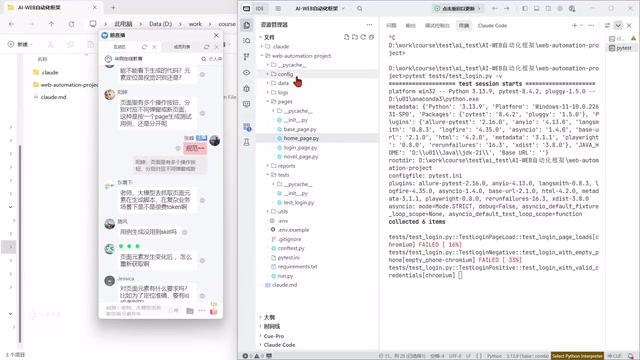640x360 pixels.
Task: Click the refresh explorer icon
Action: click(x=363, y=37)
